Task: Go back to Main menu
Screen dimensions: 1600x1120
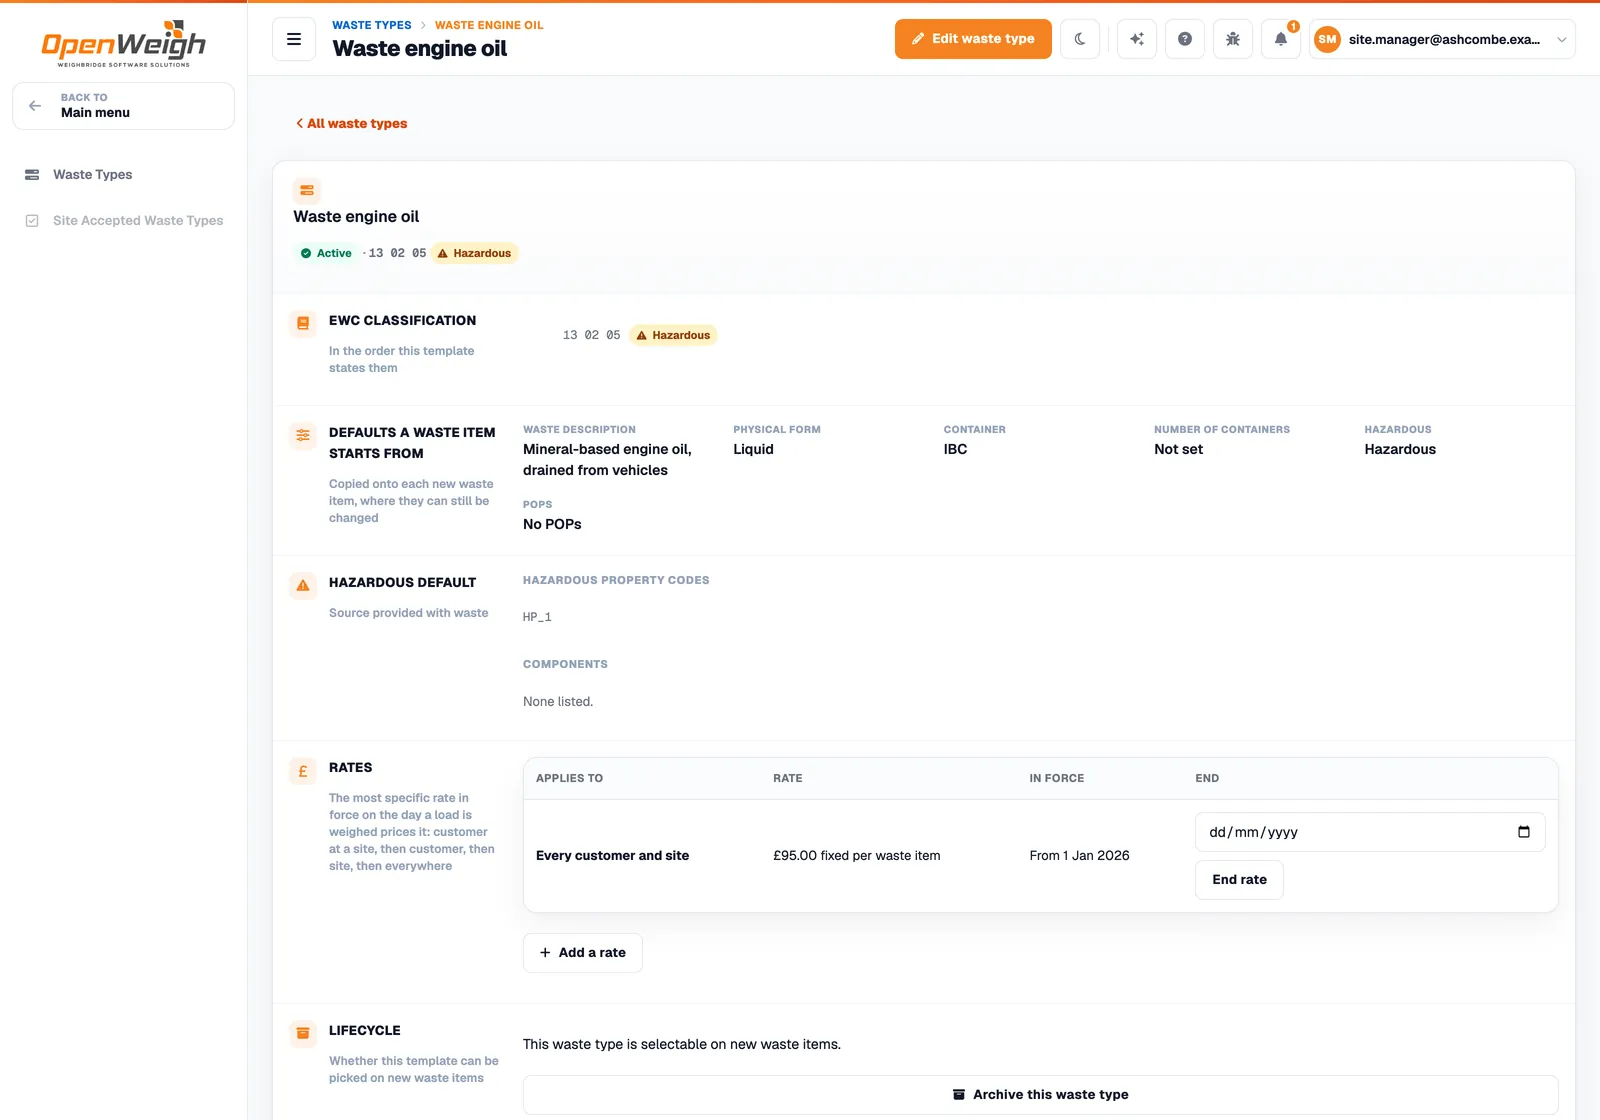Action: click(123, 106)
